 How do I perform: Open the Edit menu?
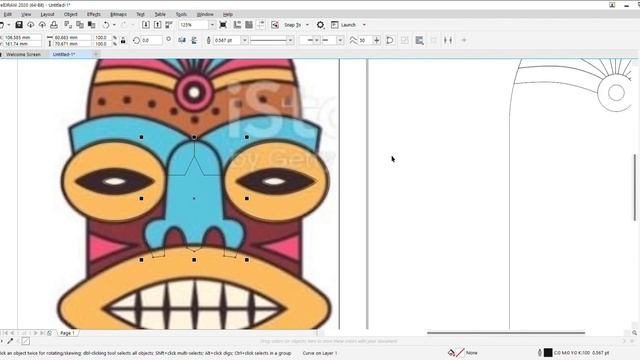[x=8, y=14]
